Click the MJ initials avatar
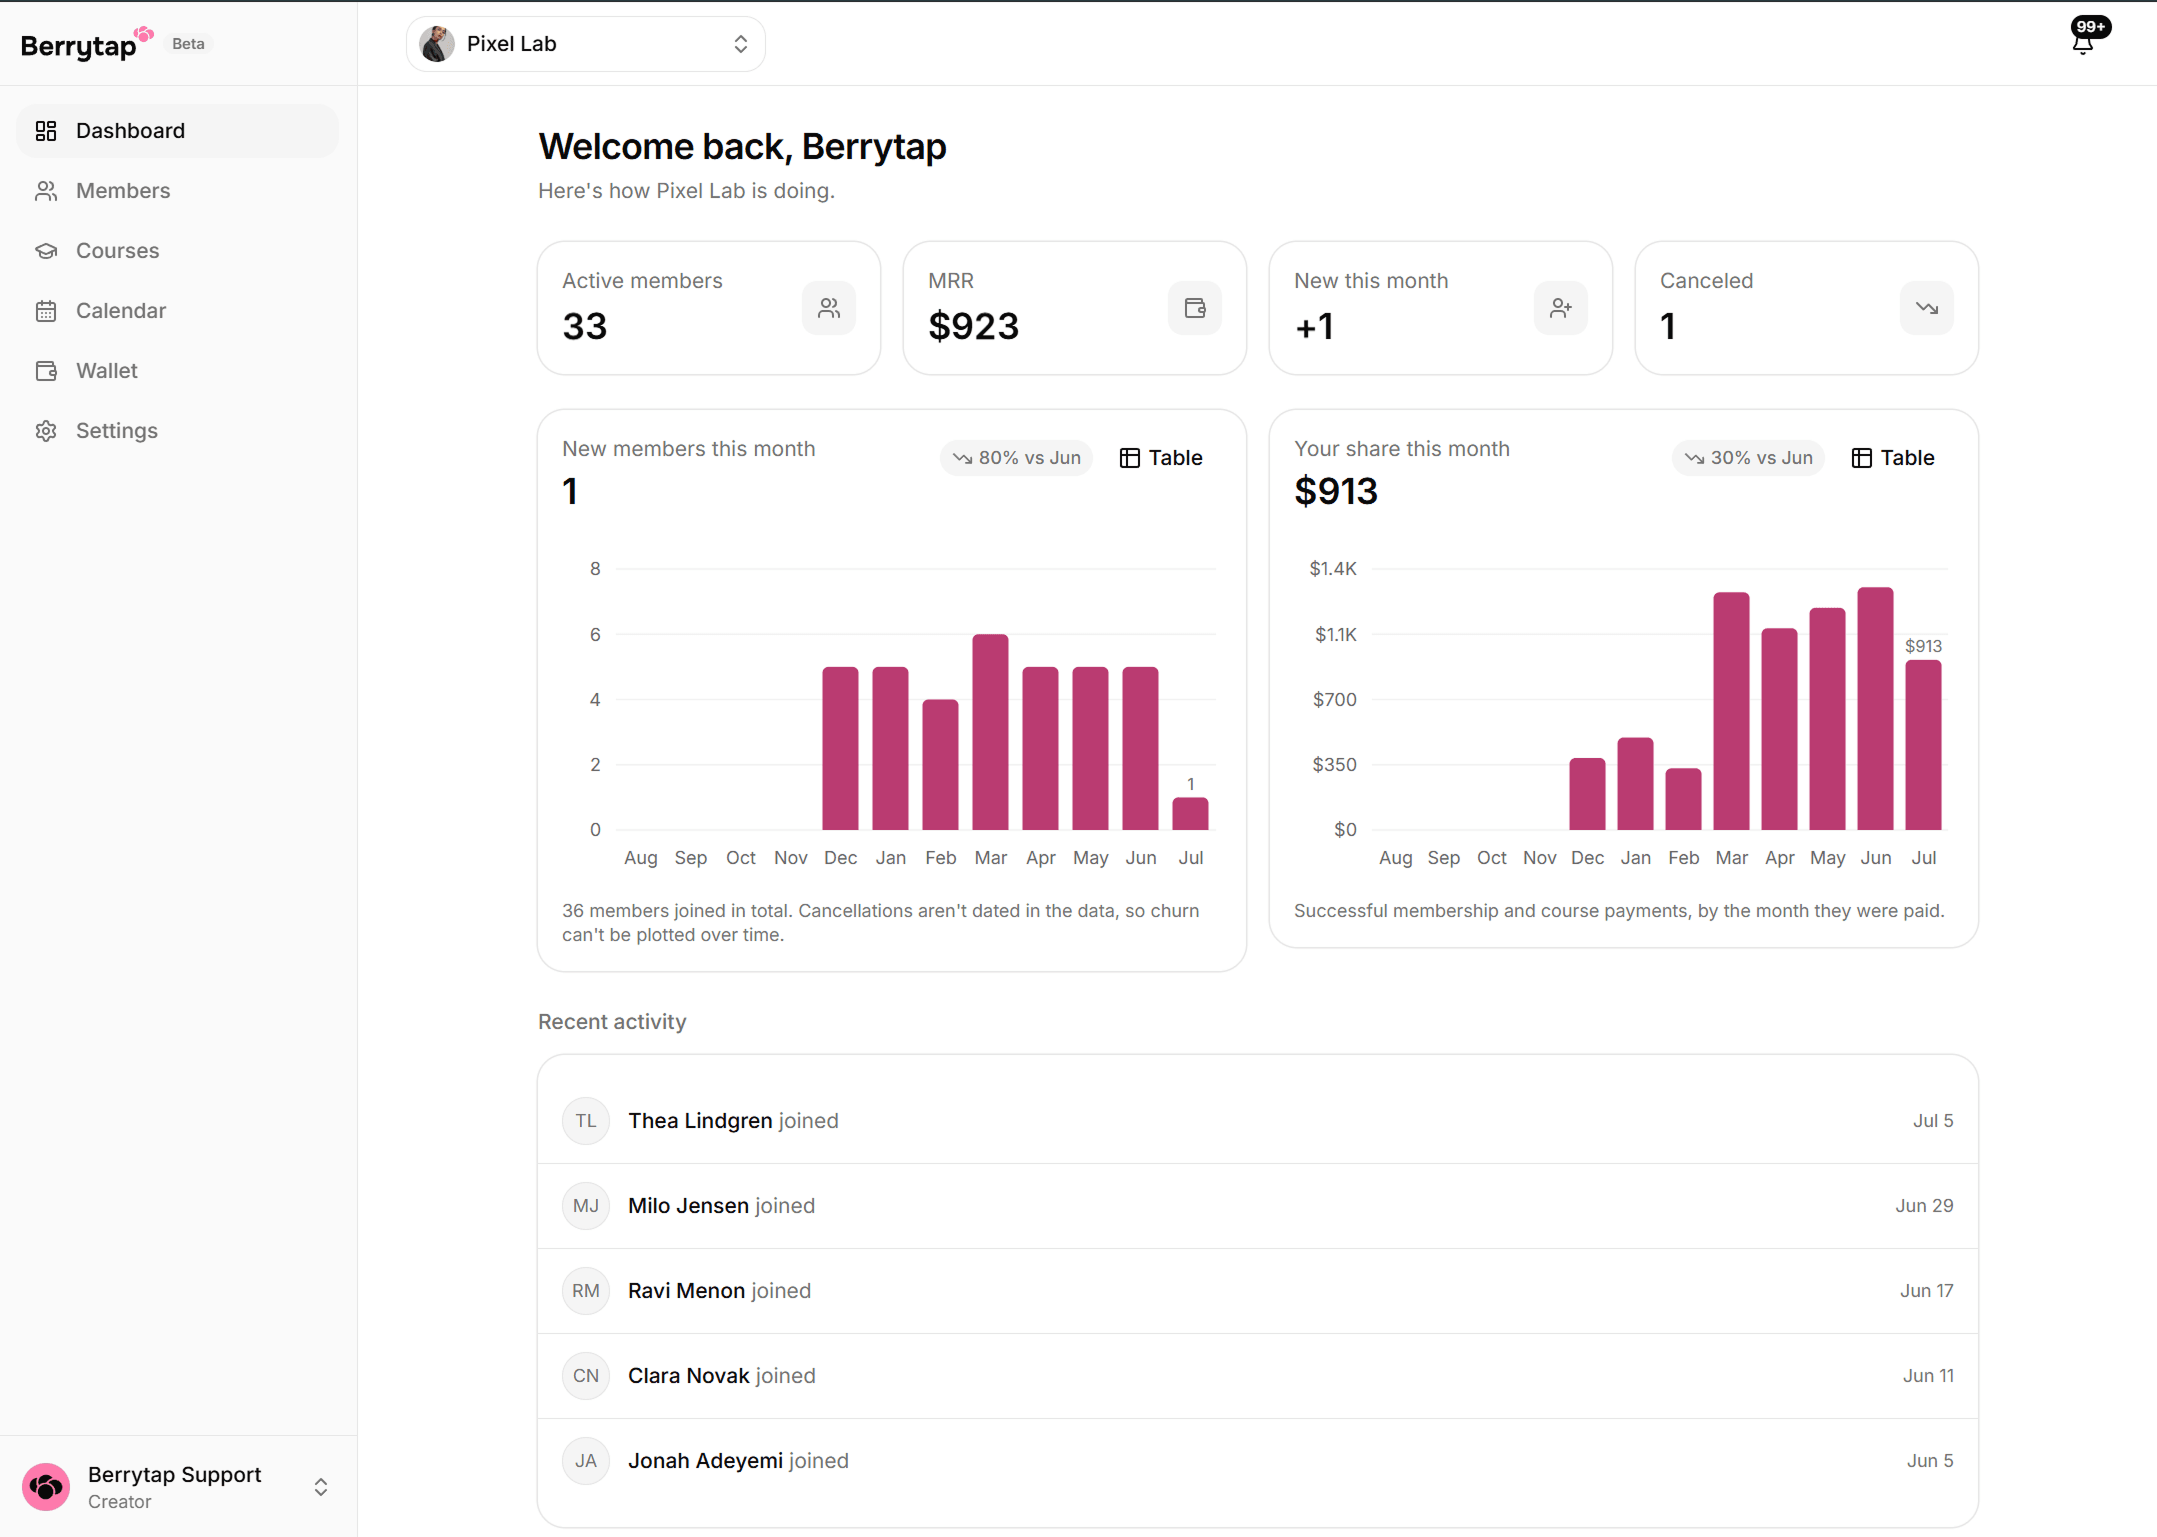 [586, 1206]
